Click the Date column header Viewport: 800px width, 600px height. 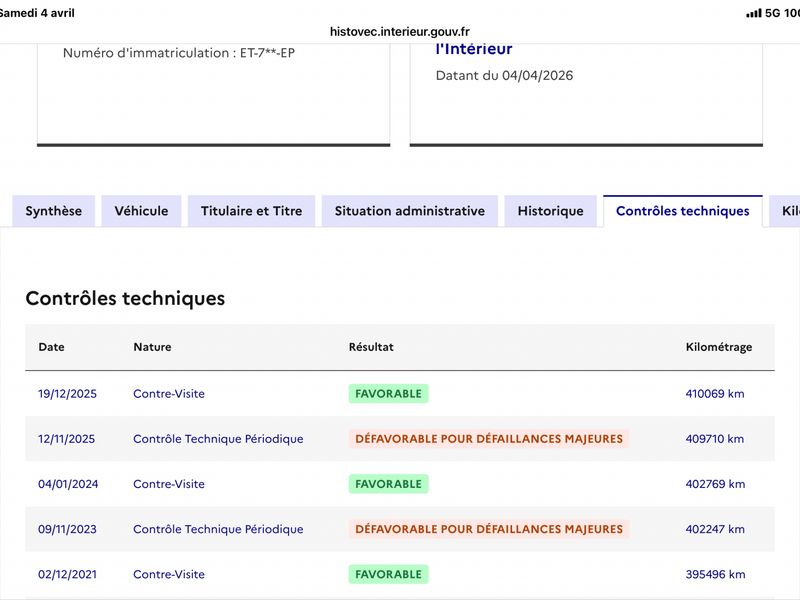(x=51, y=347)
